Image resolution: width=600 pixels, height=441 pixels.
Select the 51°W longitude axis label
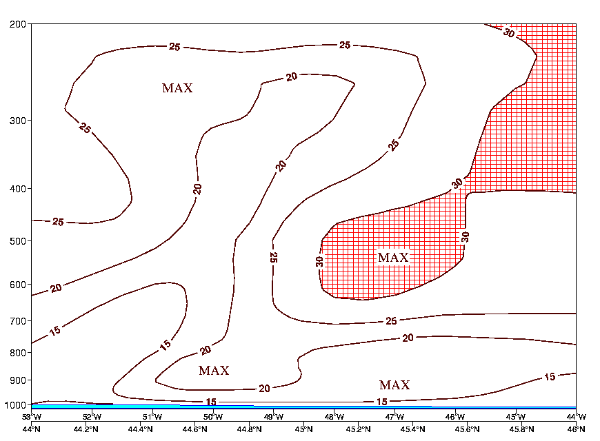click(x=152, y=417)
